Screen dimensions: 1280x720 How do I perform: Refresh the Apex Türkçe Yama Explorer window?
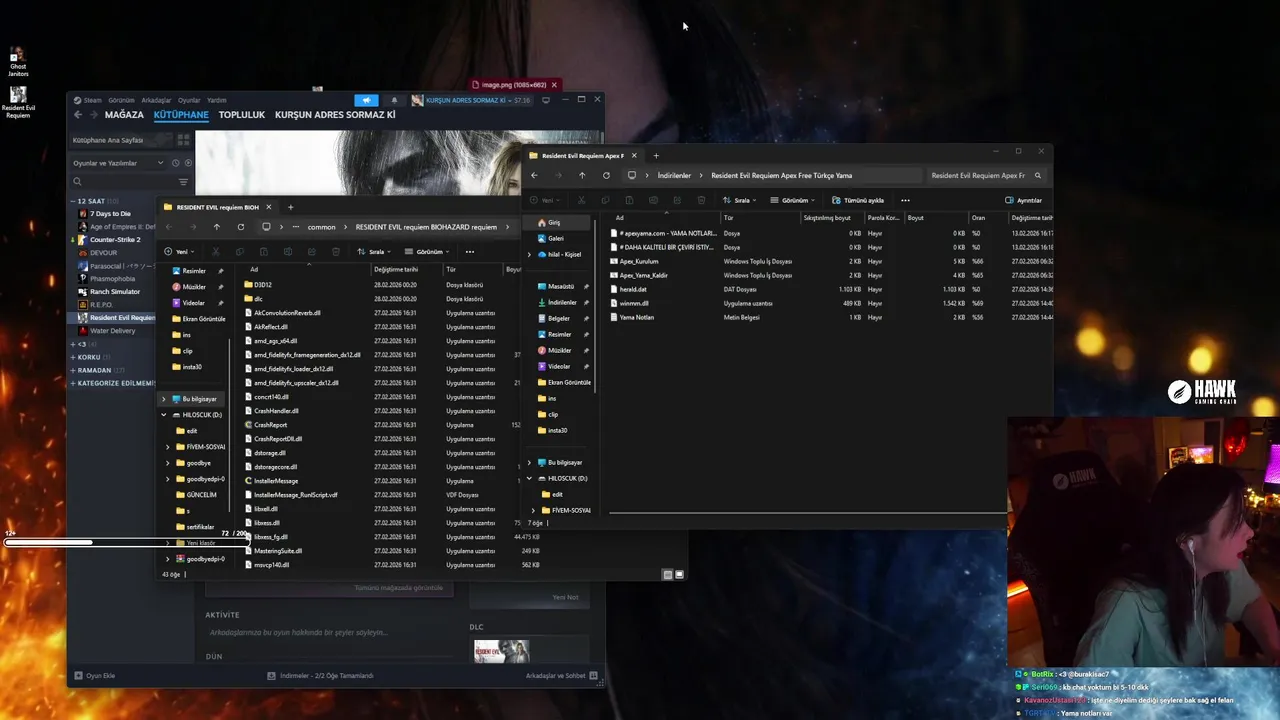pyautogui.click(x=606, y=175)
